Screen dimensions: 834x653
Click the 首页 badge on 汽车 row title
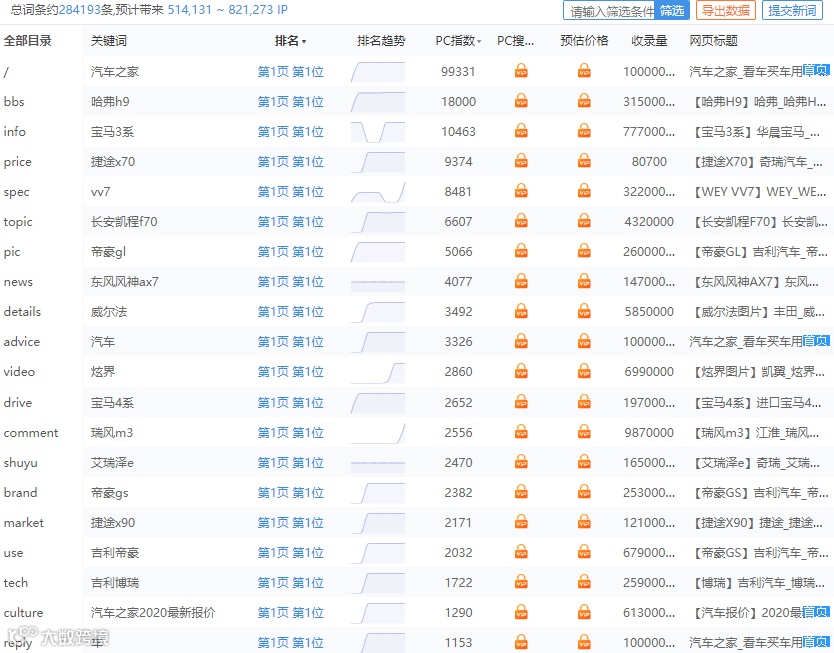pos(816,340)
